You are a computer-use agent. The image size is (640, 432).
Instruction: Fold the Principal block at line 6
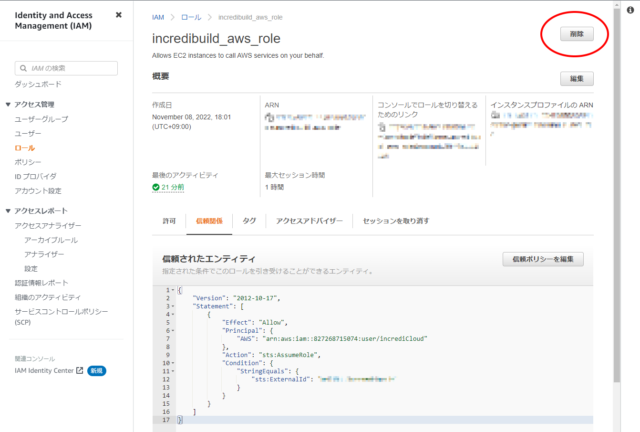pyautogui.click(x=173, y=331)
